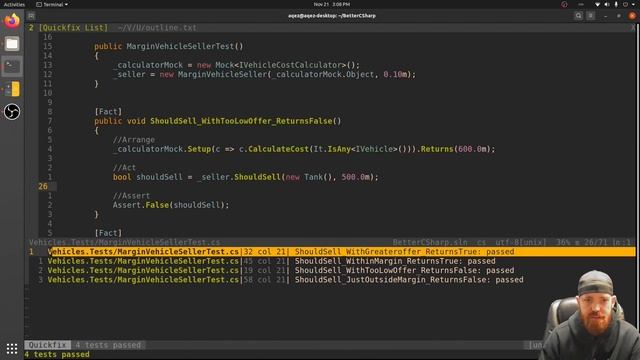Open the yellow sticky-note app in the dock
Image resolution: width=640 pixels, height=360 pixels.
[x=13, y=89]
